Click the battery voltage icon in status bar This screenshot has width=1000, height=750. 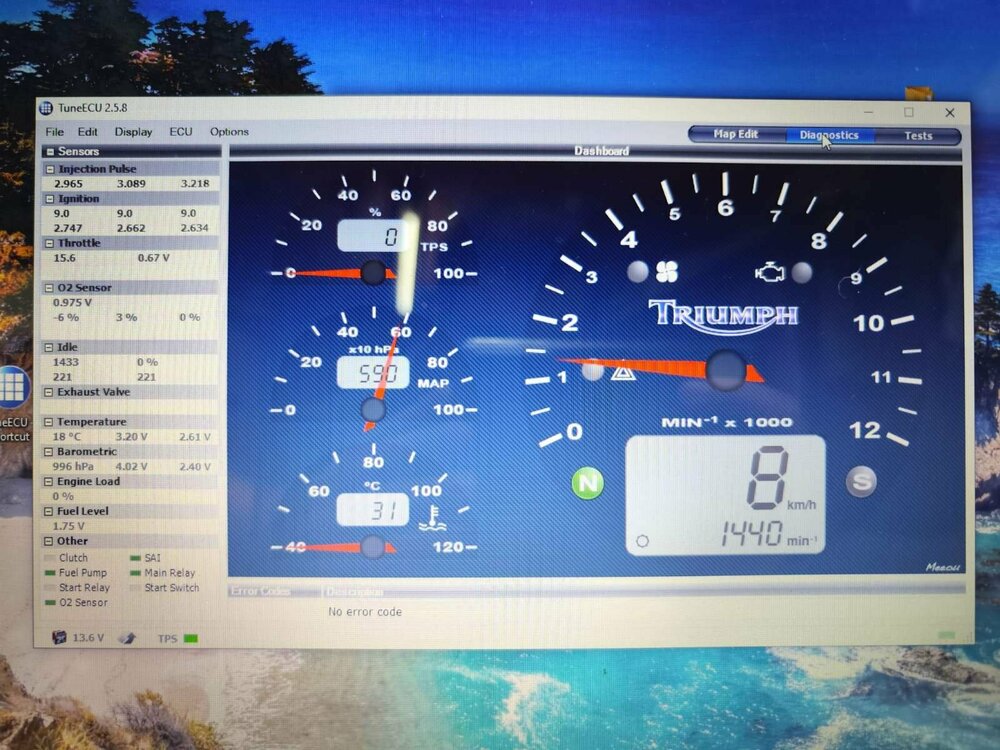click(59, 637)
